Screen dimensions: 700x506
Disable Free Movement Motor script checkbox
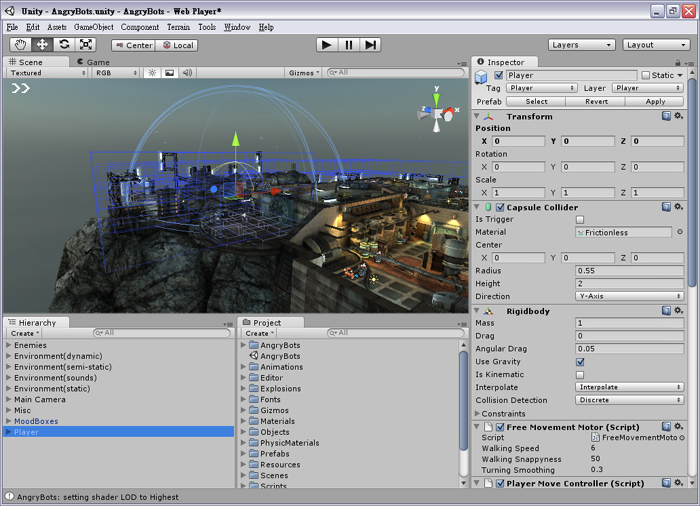[x=500, y=427]
